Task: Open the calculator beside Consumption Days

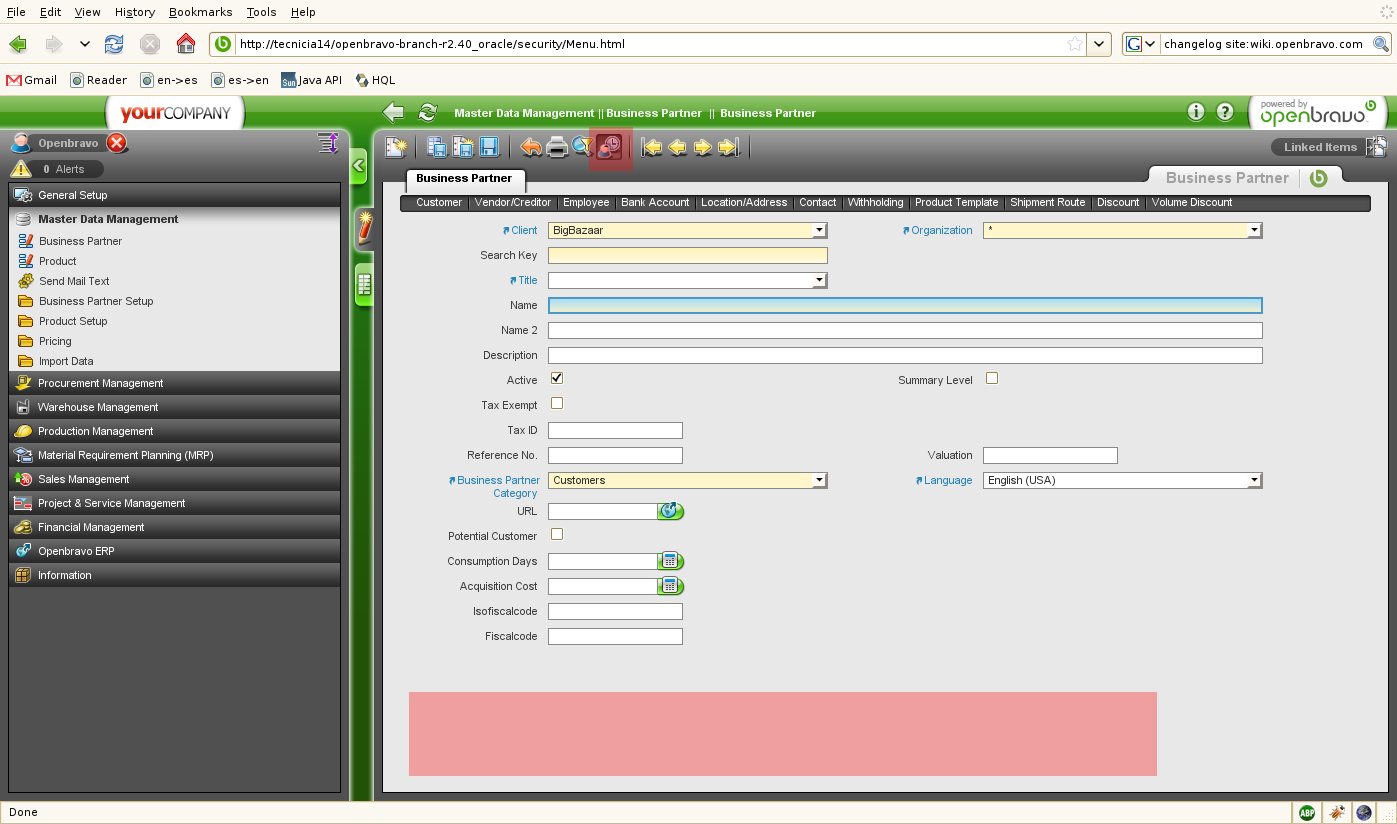Action: (x=670, y=561)
